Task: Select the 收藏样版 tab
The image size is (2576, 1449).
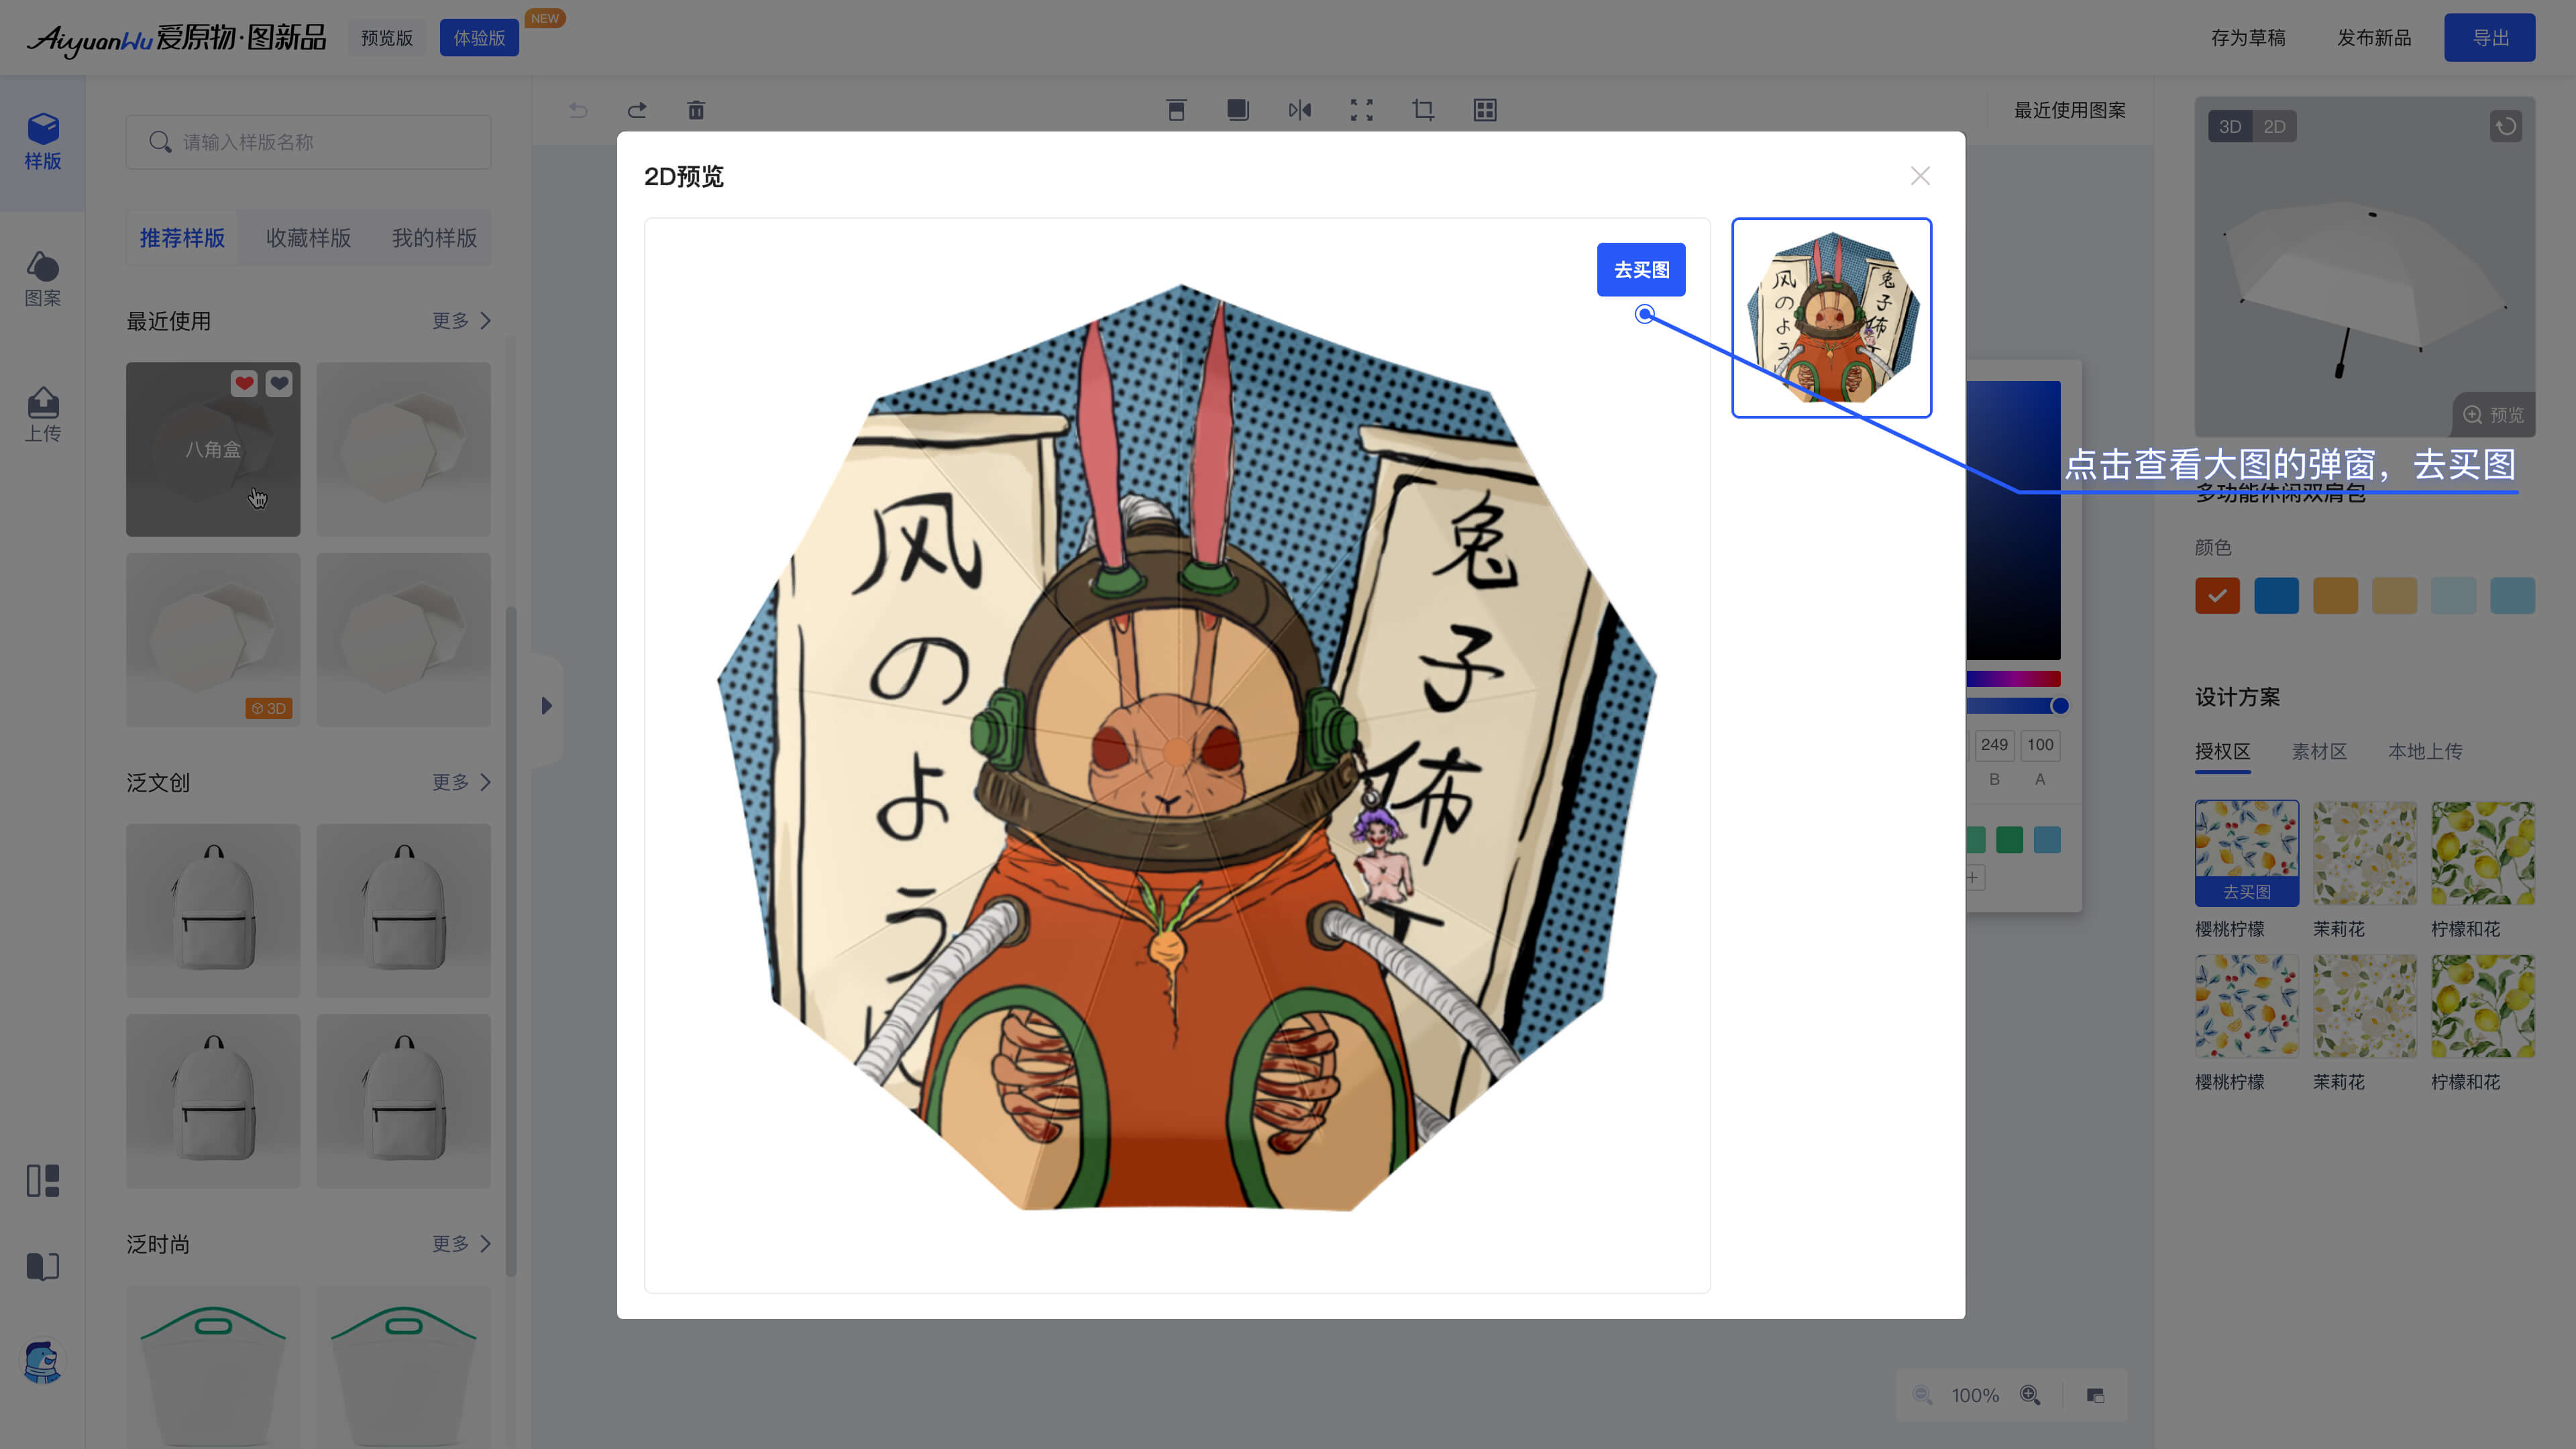Action: (x=308, y=238)
